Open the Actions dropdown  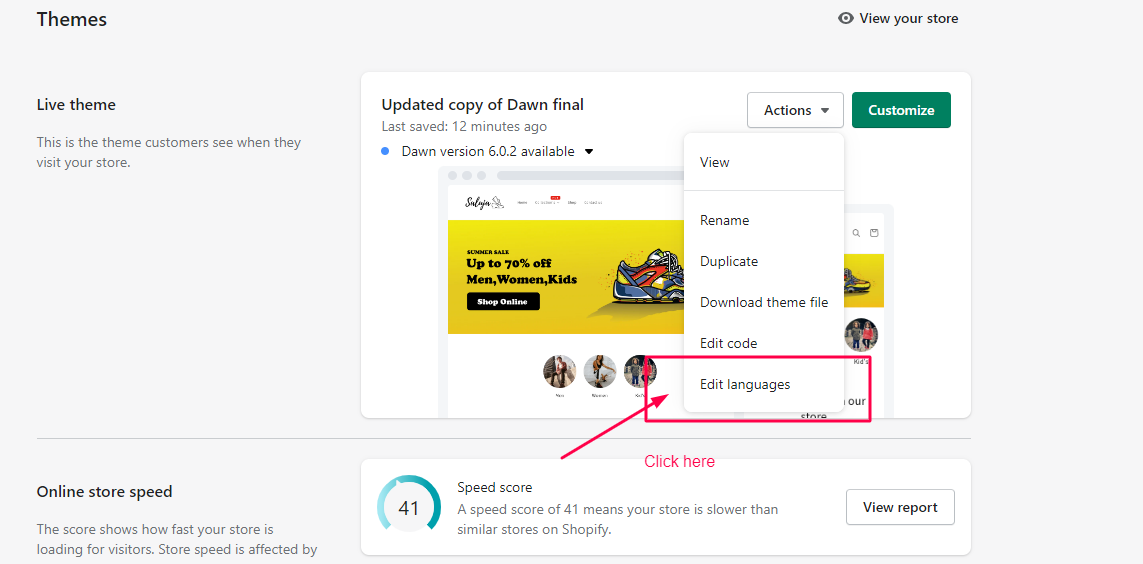pos(795,110)
